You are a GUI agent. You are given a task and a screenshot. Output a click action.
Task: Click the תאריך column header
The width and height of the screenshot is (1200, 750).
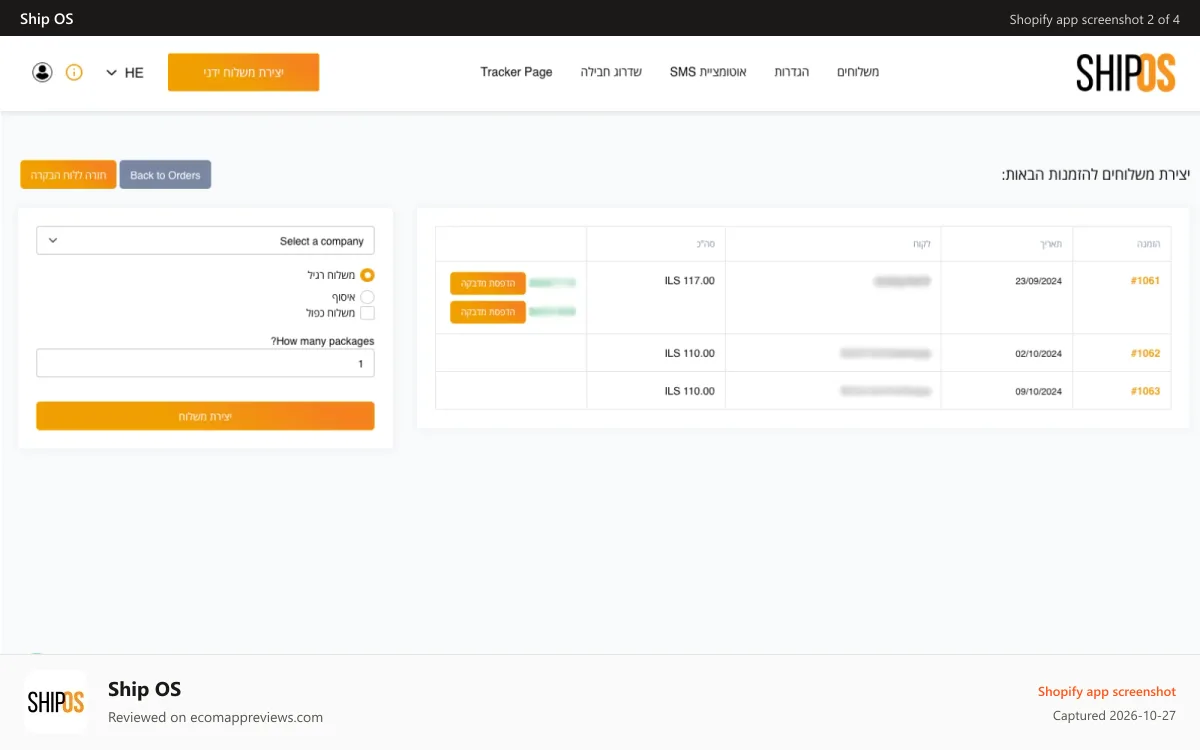tap(1052, 244)
